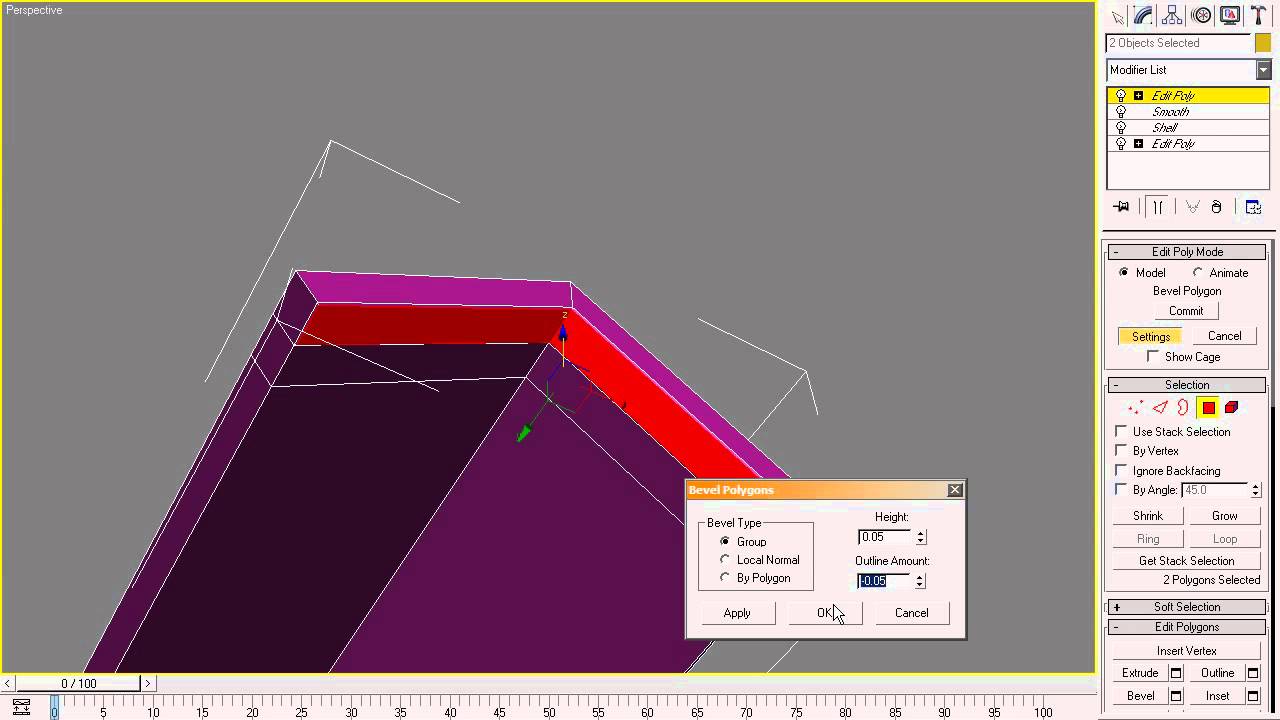This screenshot has height=720, width=1280.
Task: Open Outline settings box
Action: coord(1253,673)
